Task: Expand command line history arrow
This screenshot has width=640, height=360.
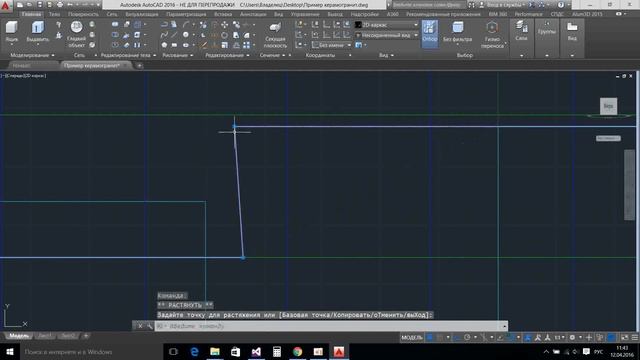Action: (504, 326)
